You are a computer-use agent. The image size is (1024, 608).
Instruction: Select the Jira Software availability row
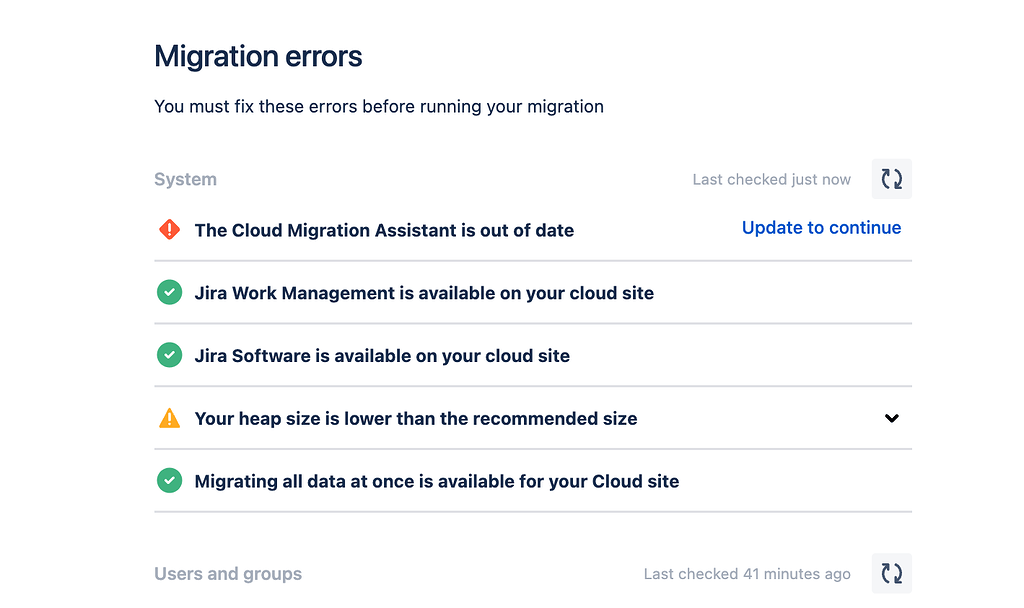(382, 356)
